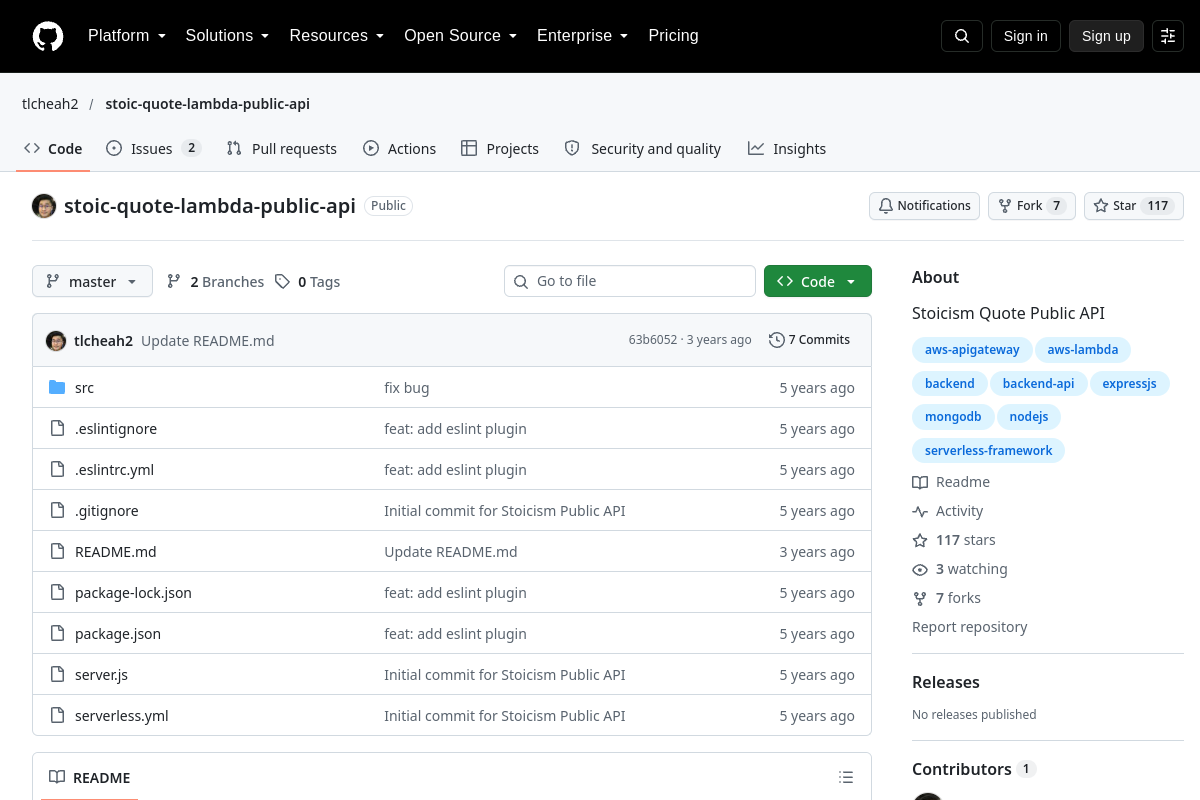Open the Report repository link
Image resolution: width=1200 pixels, height=800 pixels.
pos(970,627)
